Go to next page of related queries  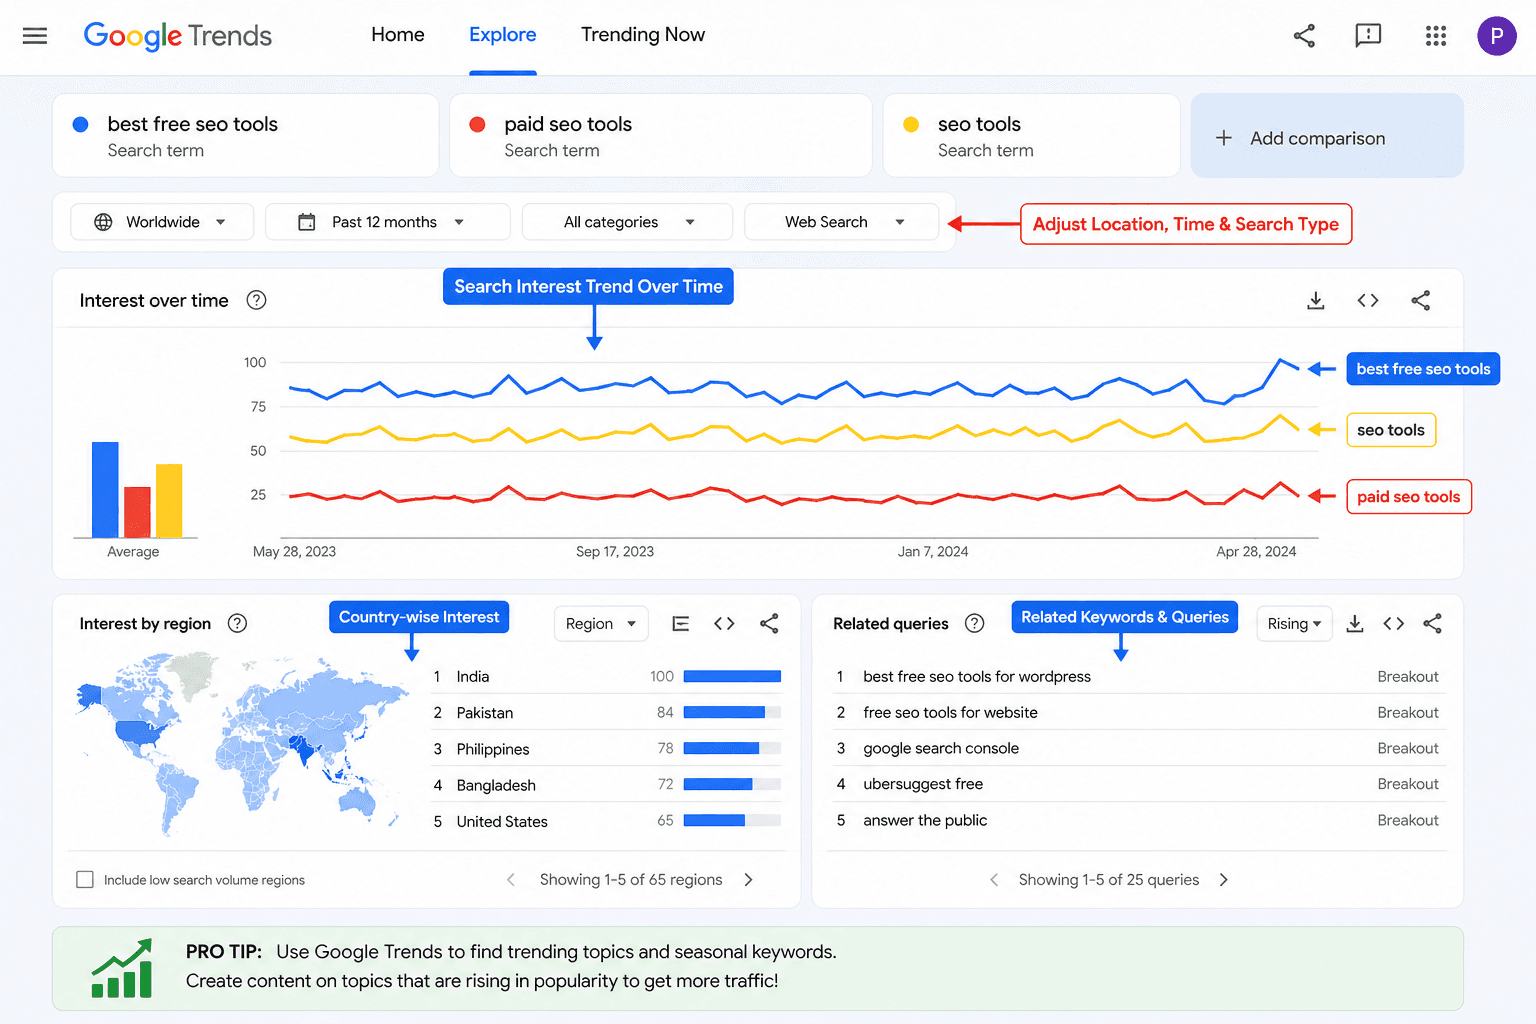(x=1223, y=880)
